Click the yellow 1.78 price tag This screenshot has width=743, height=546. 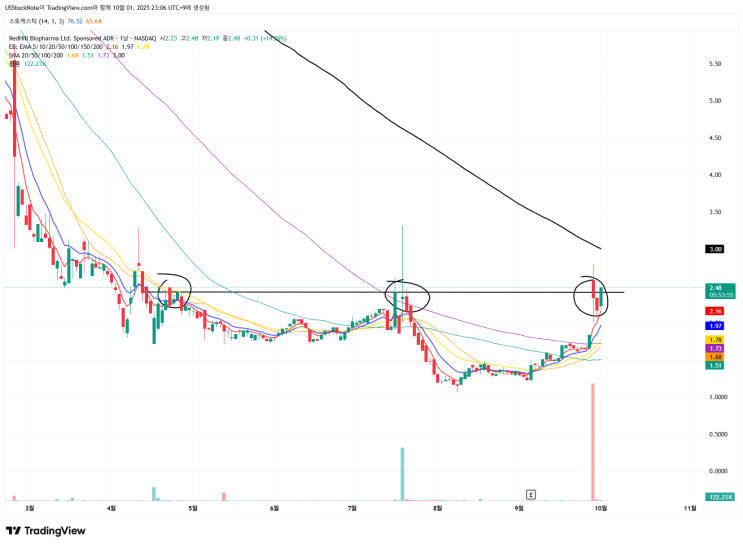pos(715,340)
